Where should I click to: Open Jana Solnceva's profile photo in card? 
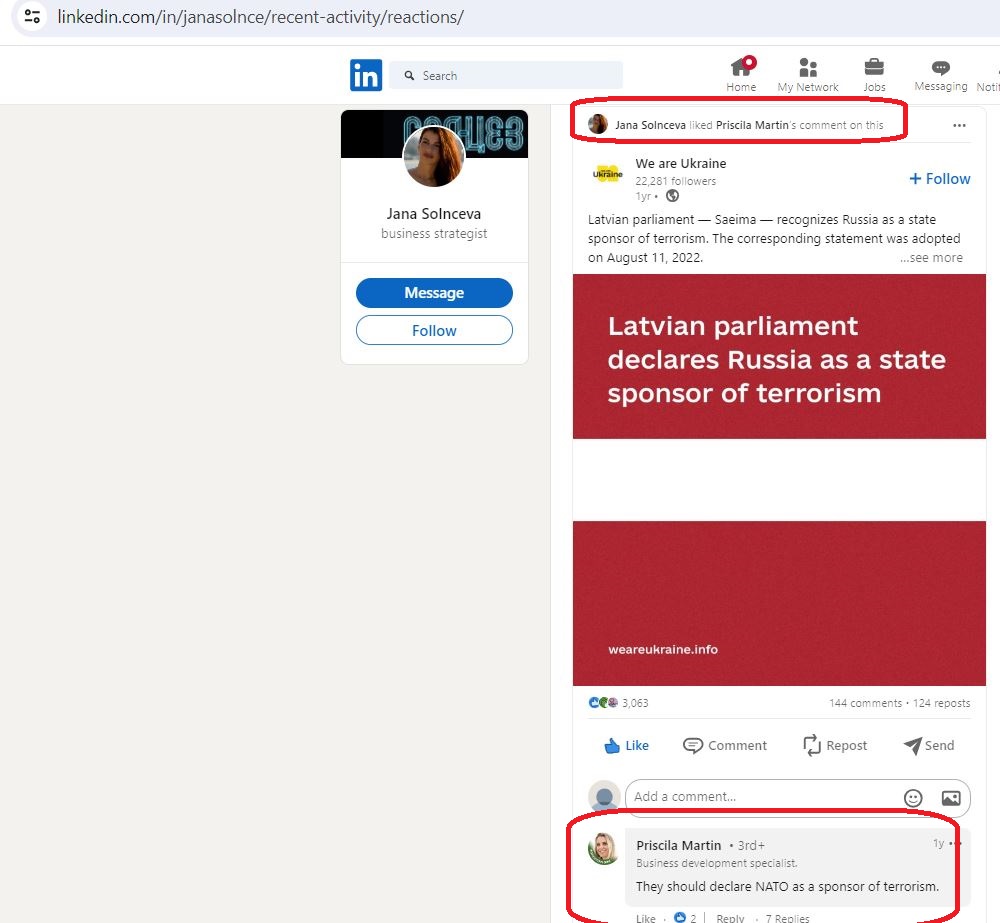point(434,156)
